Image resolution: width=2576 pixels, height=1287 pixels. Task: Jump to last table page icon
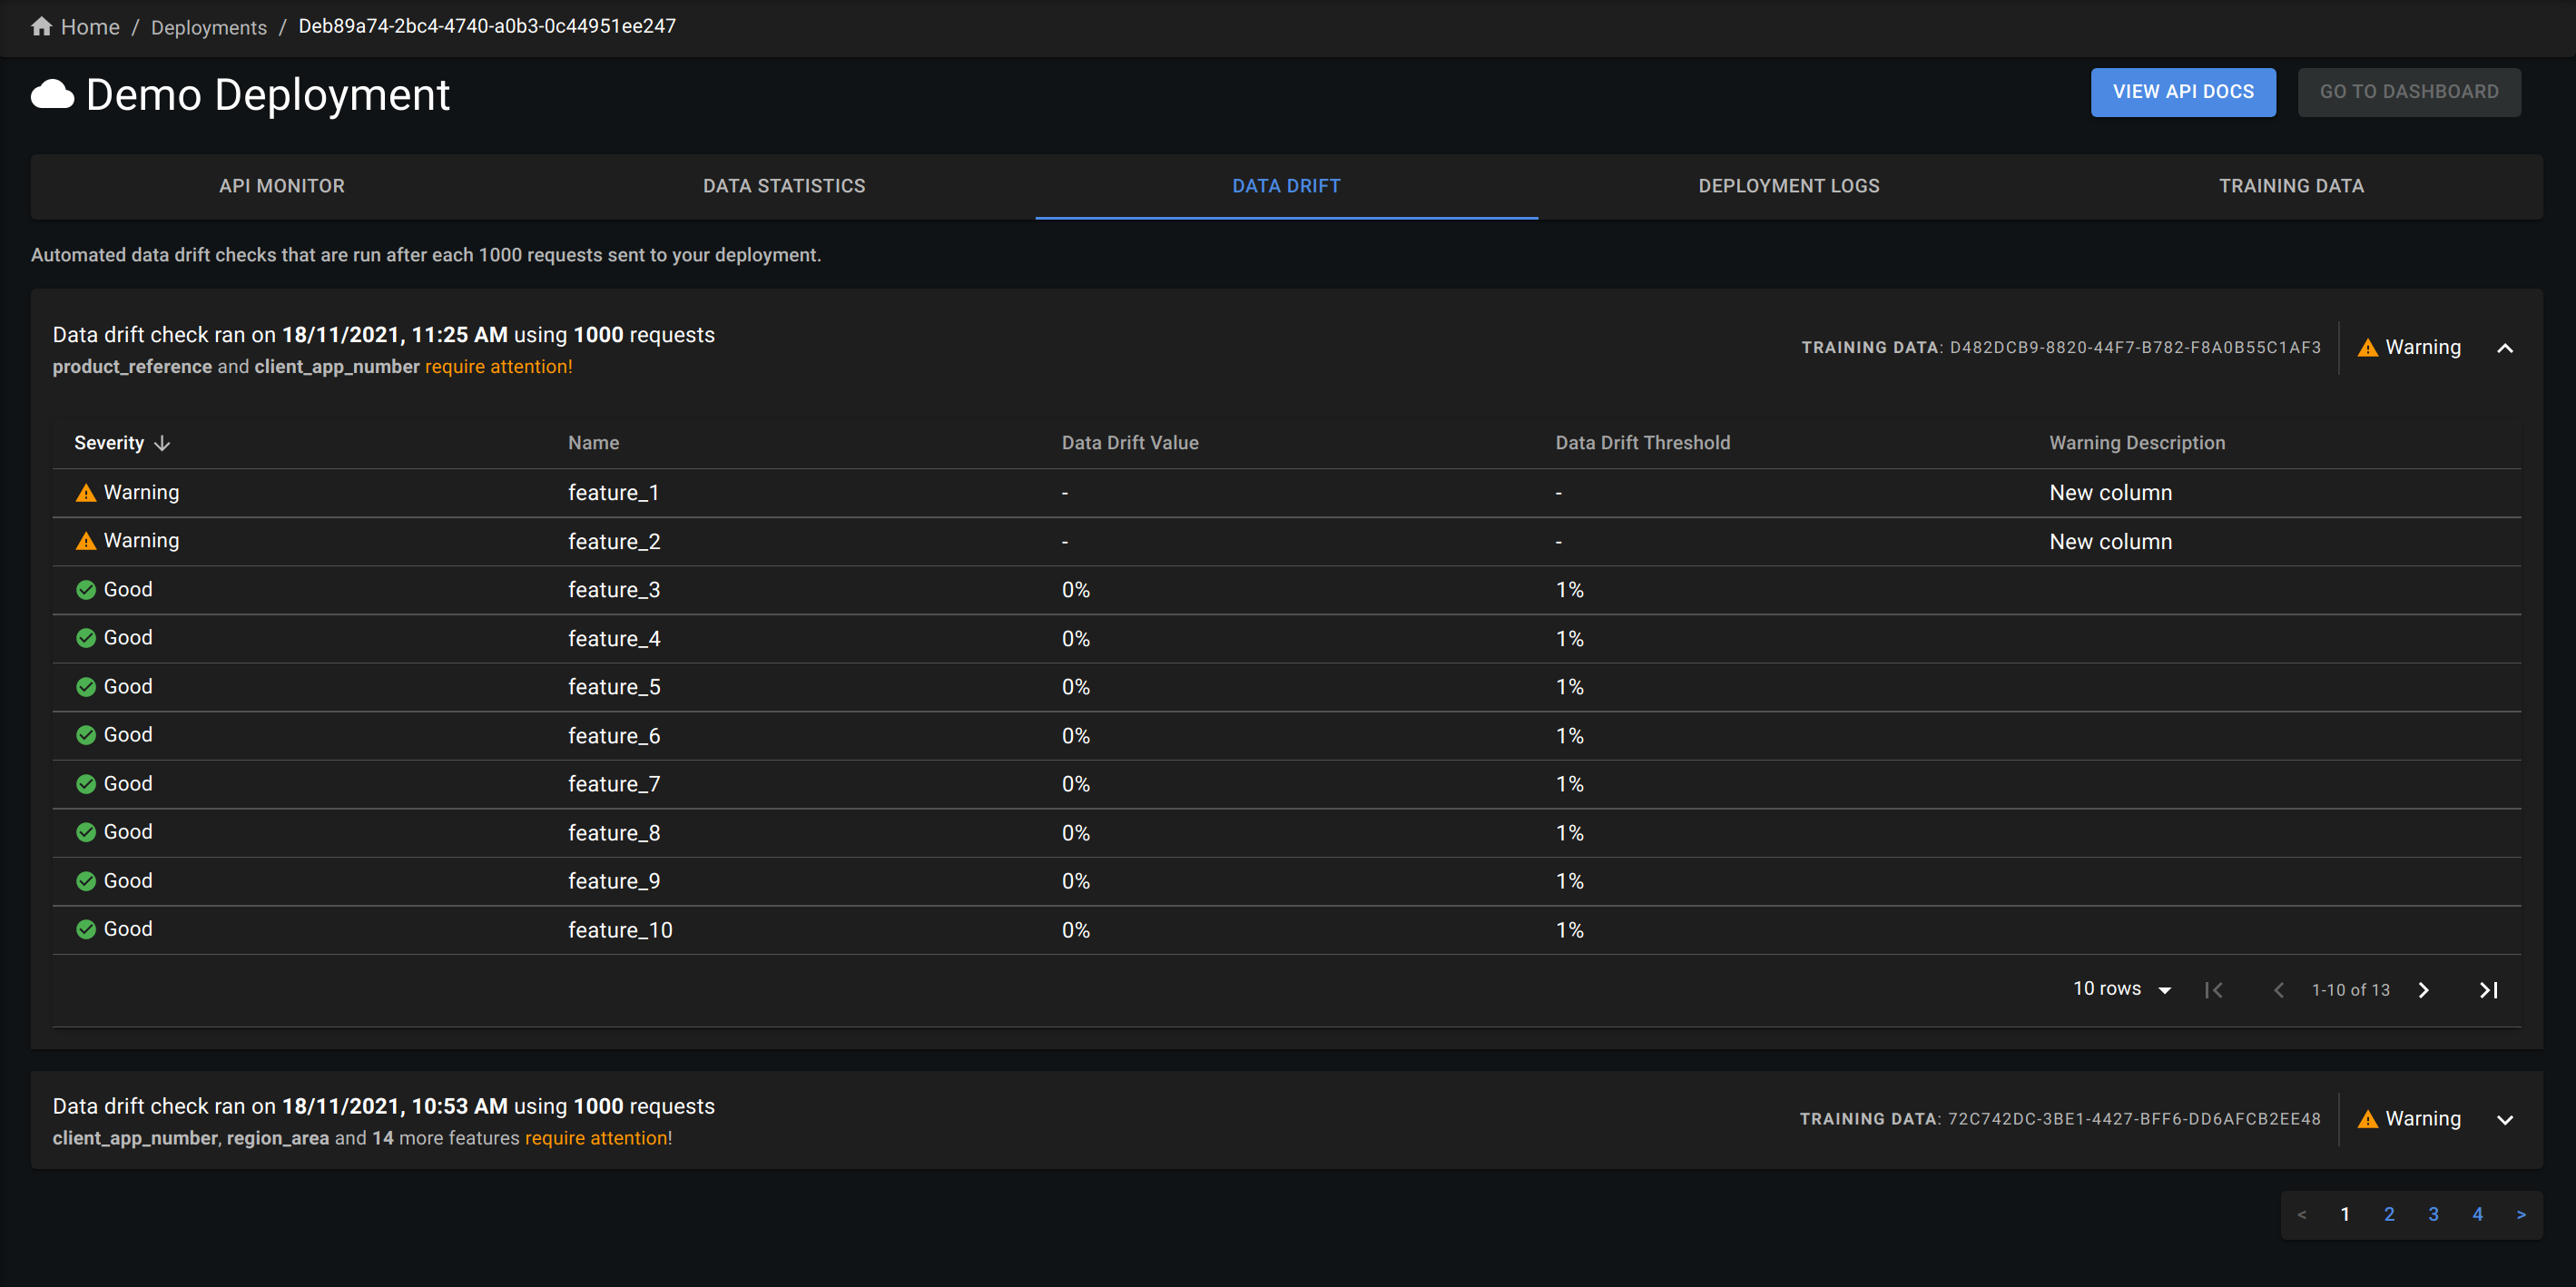2489,990
